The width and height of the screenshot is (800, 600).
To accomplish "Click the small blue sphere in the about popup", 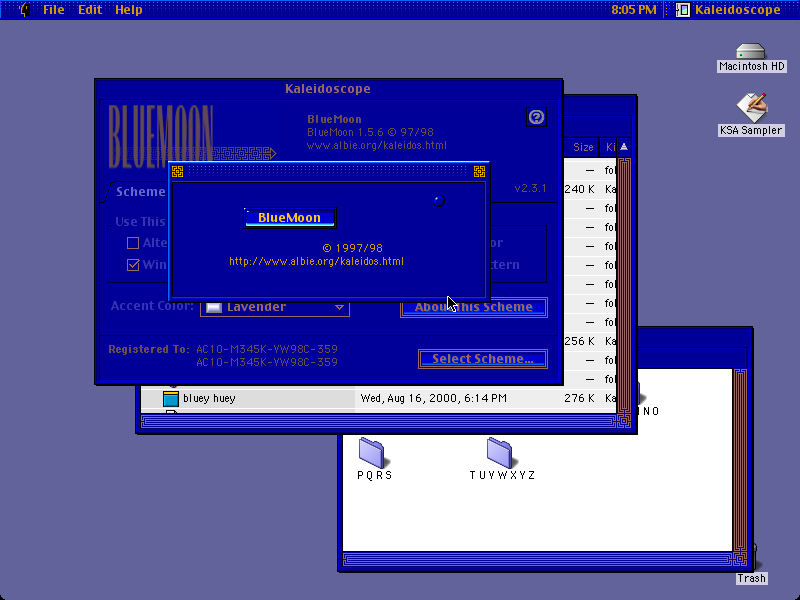I will pyautogui.click(x=439, y=201).
